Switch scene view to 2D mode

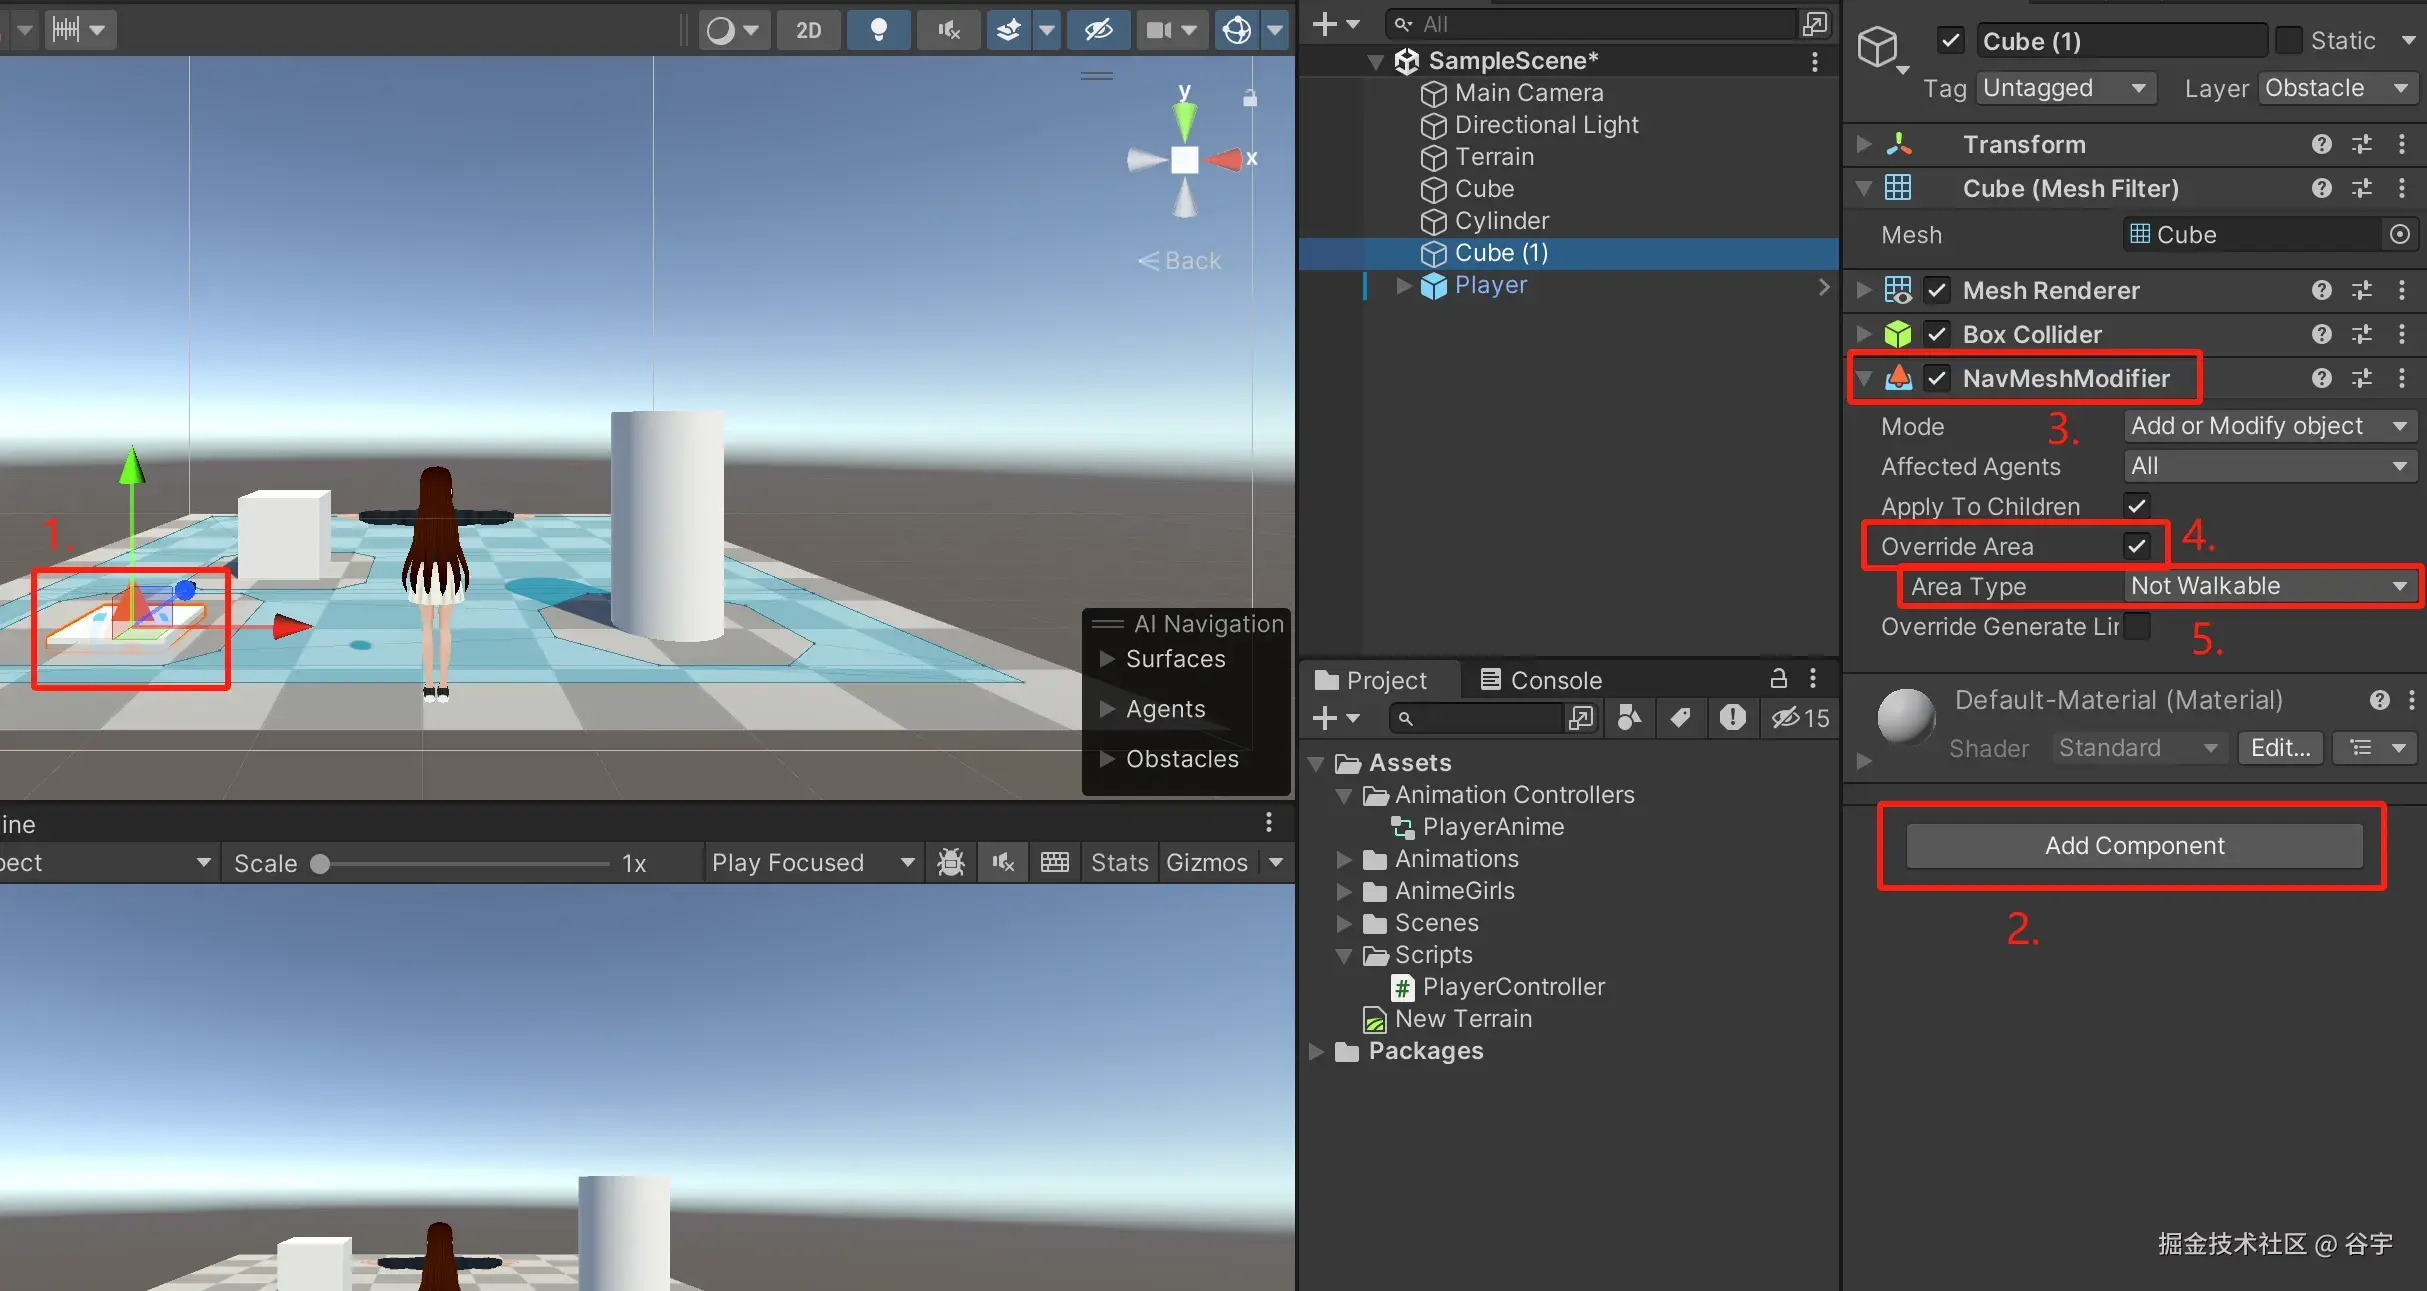point(808,30)
